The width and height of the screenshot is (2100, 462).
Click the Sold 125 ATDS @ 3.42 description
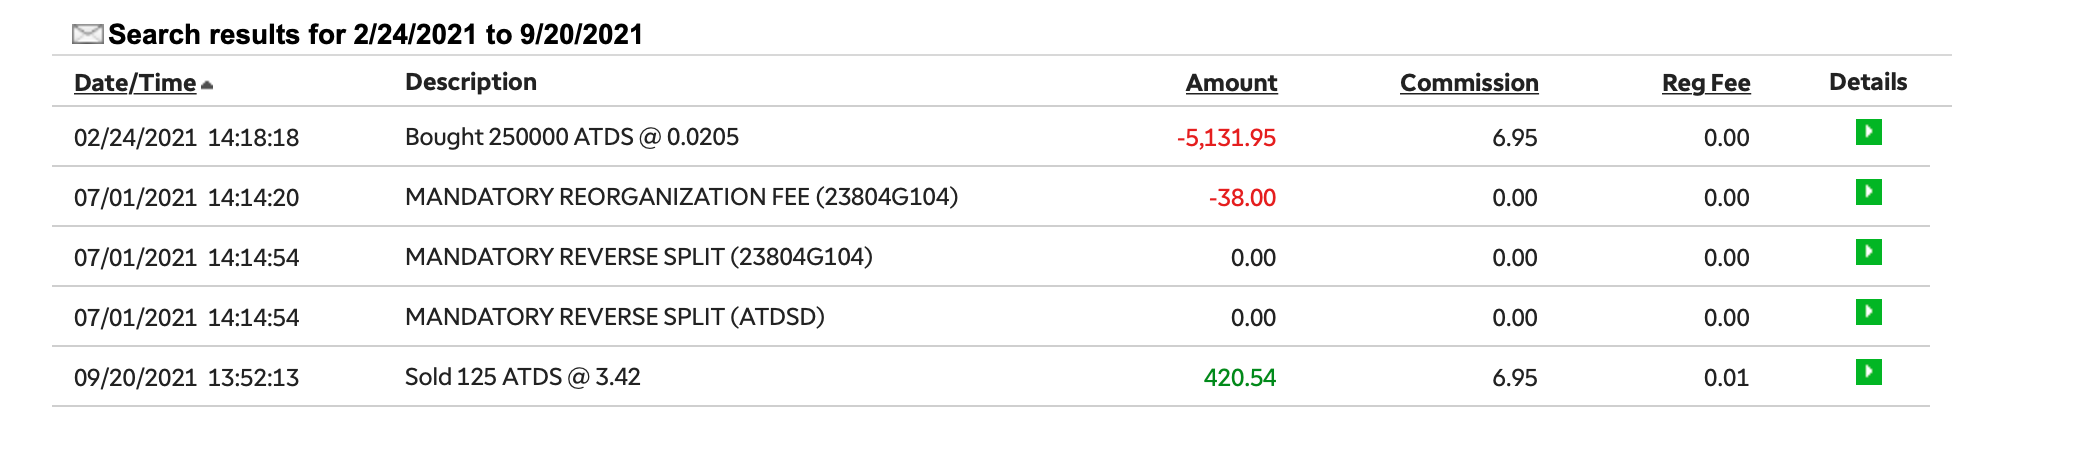522,377
